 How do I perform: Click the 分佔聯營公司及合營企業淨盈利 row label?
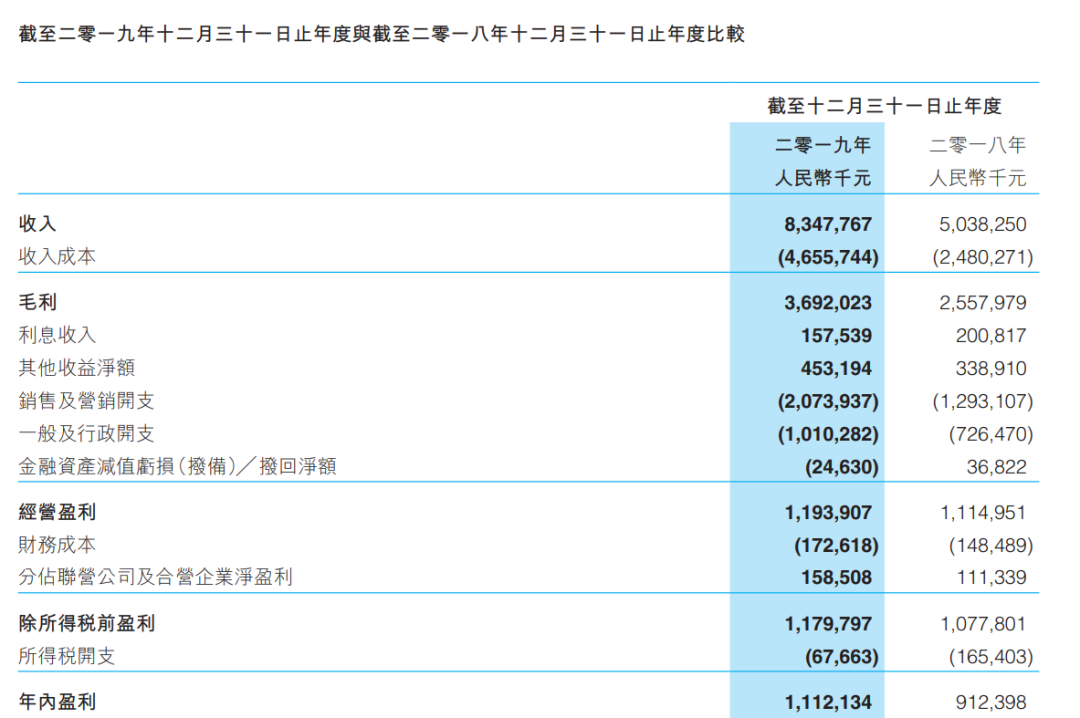tap(156, 577)
